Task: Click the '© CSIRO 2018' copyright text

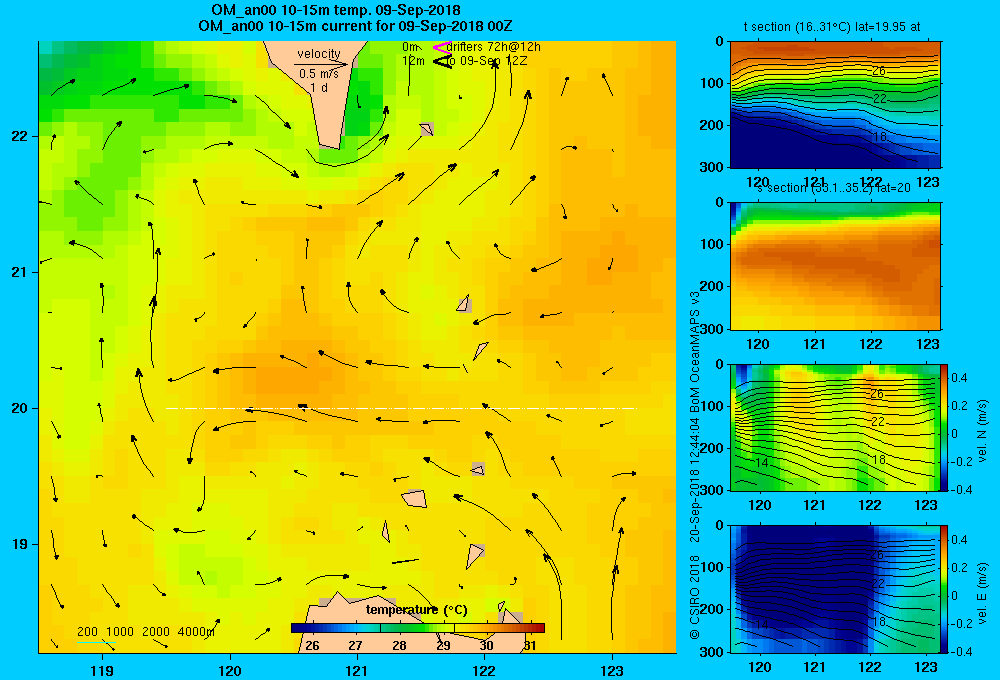Action: pyautogui.click(x=695, y=597)
